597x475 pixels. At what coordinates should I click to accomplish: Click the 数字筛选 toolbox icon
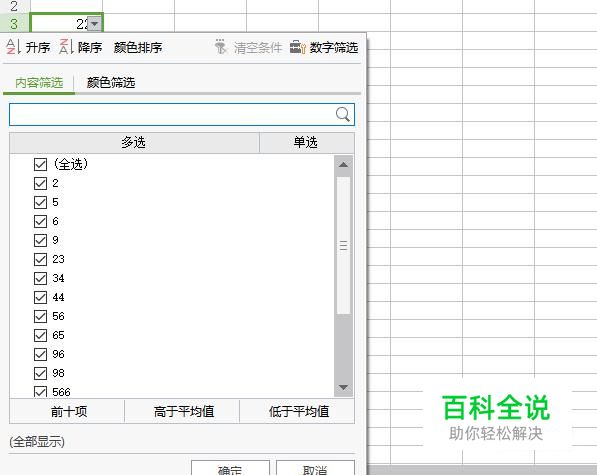click(297, 48)
